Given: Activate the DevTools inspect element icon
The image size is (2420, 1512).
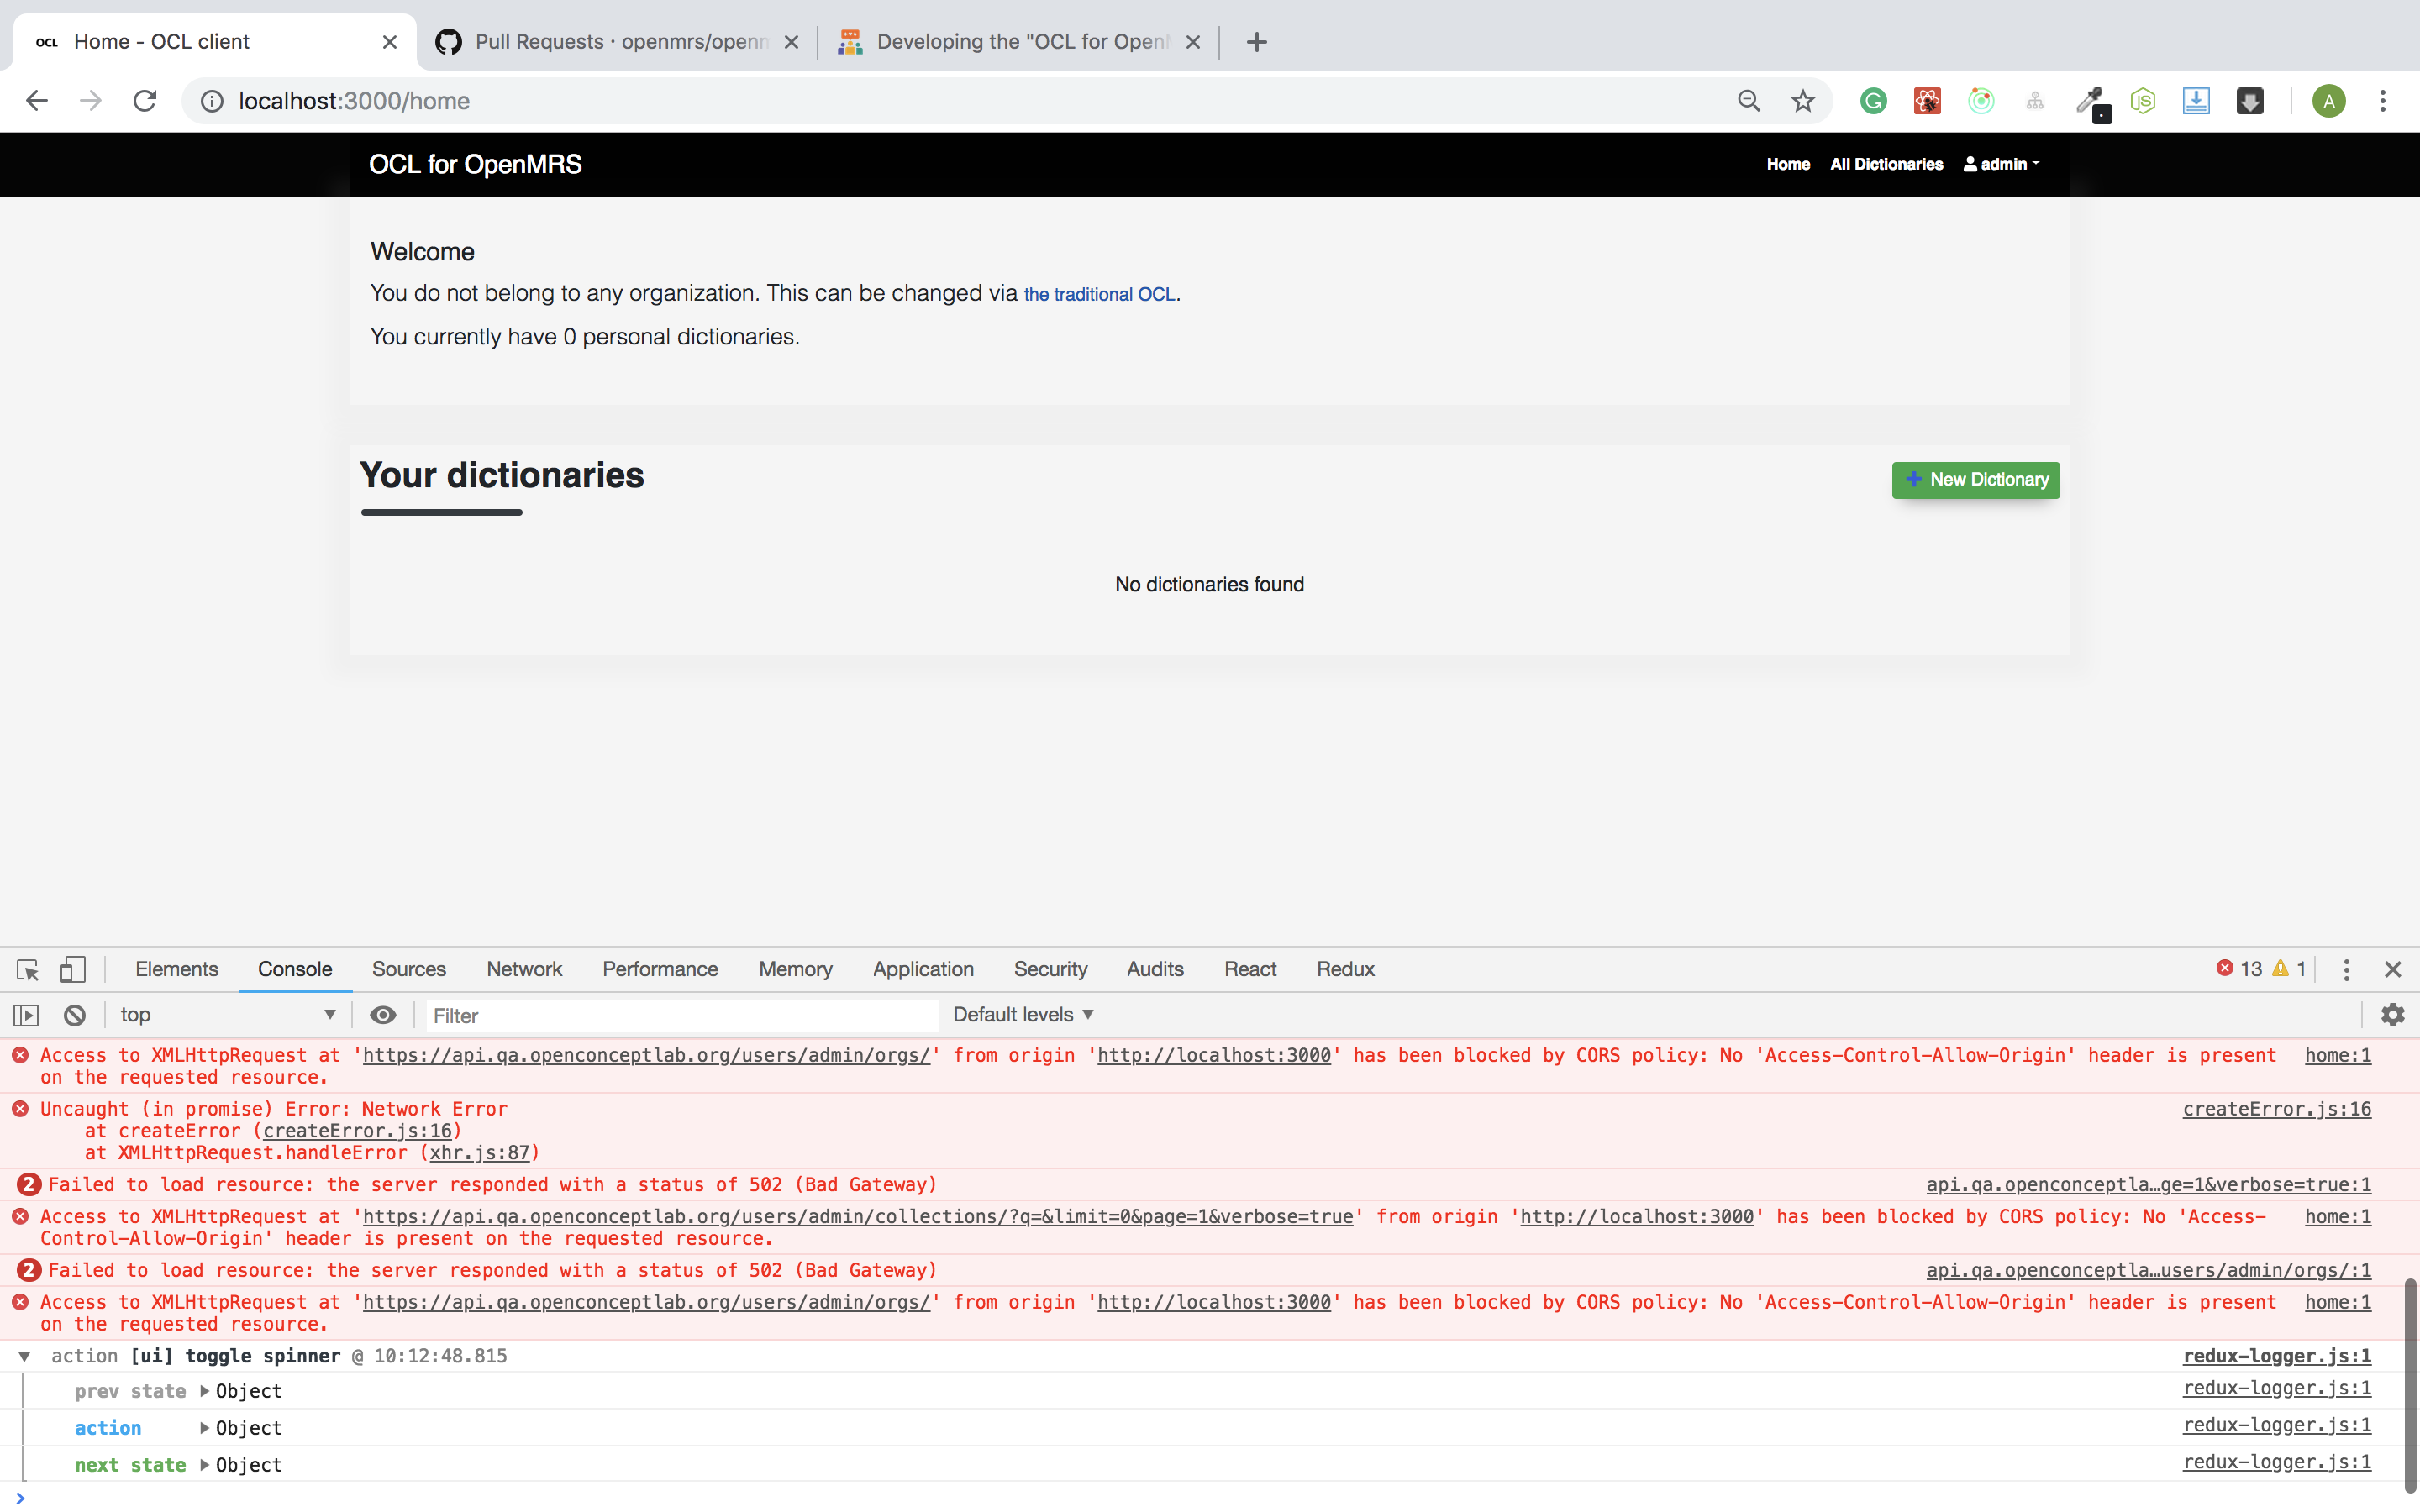Looking at the screenshot, I should click(28, 969).
